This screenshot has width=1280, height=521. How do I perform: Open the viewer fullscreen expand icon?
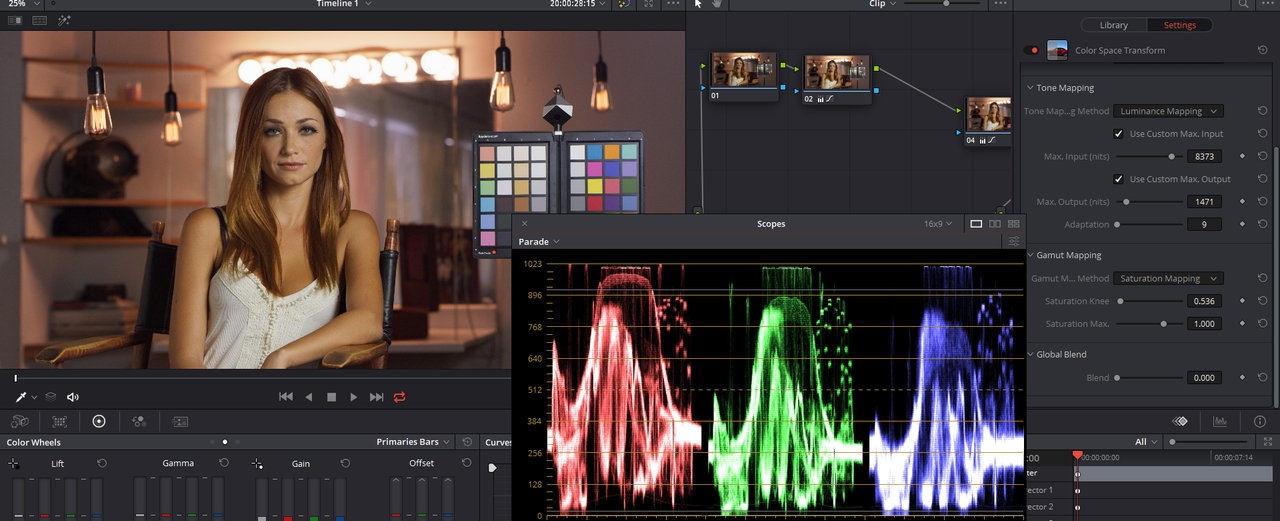coord(649,4)
